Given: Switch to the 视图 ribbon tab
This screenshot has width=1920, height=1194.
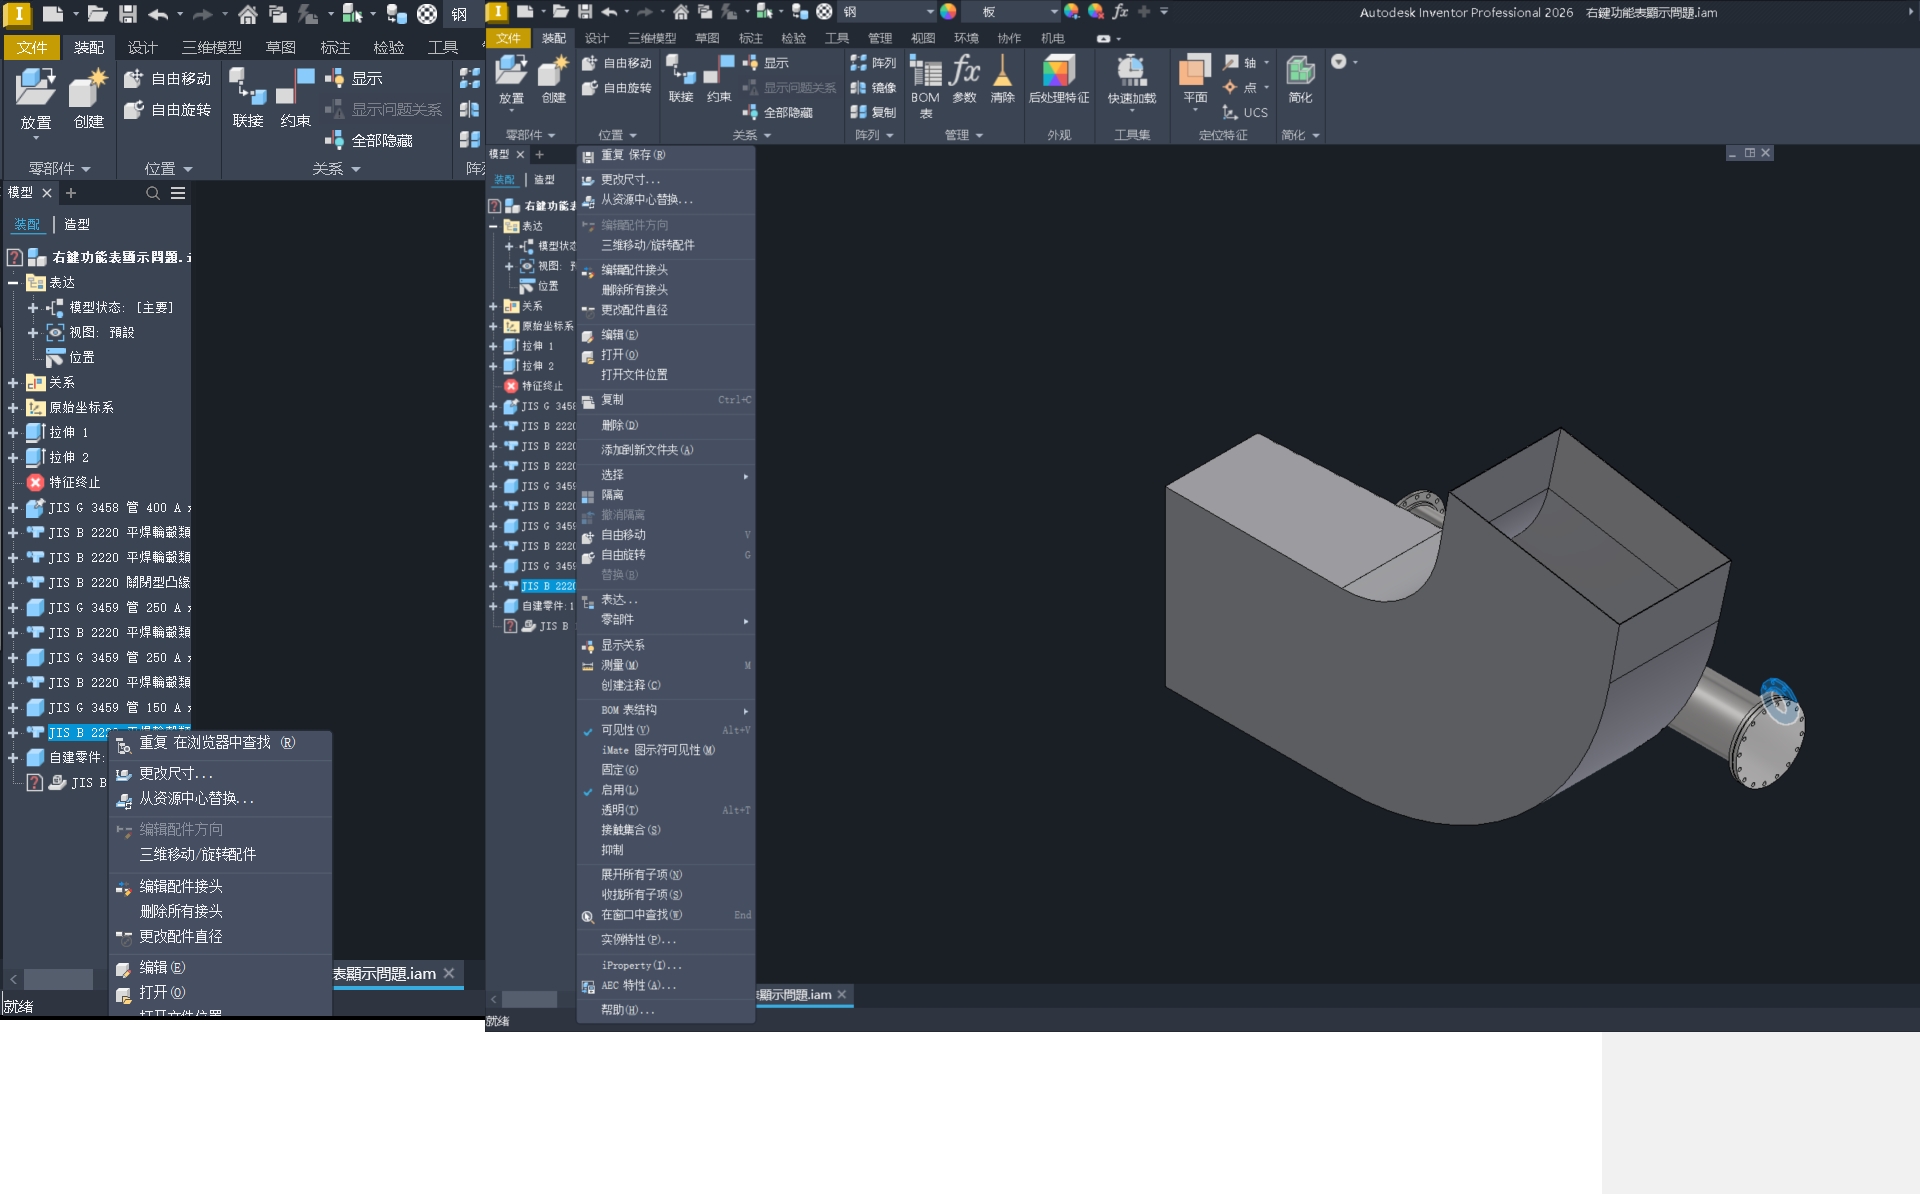Looking at the screenshot, I should point(923,38).
